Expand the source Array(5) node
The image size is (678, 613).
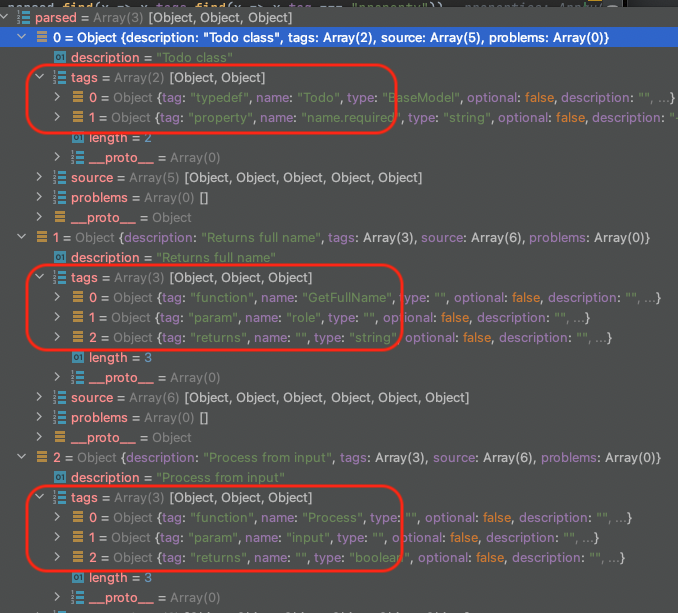pos(39,177)
